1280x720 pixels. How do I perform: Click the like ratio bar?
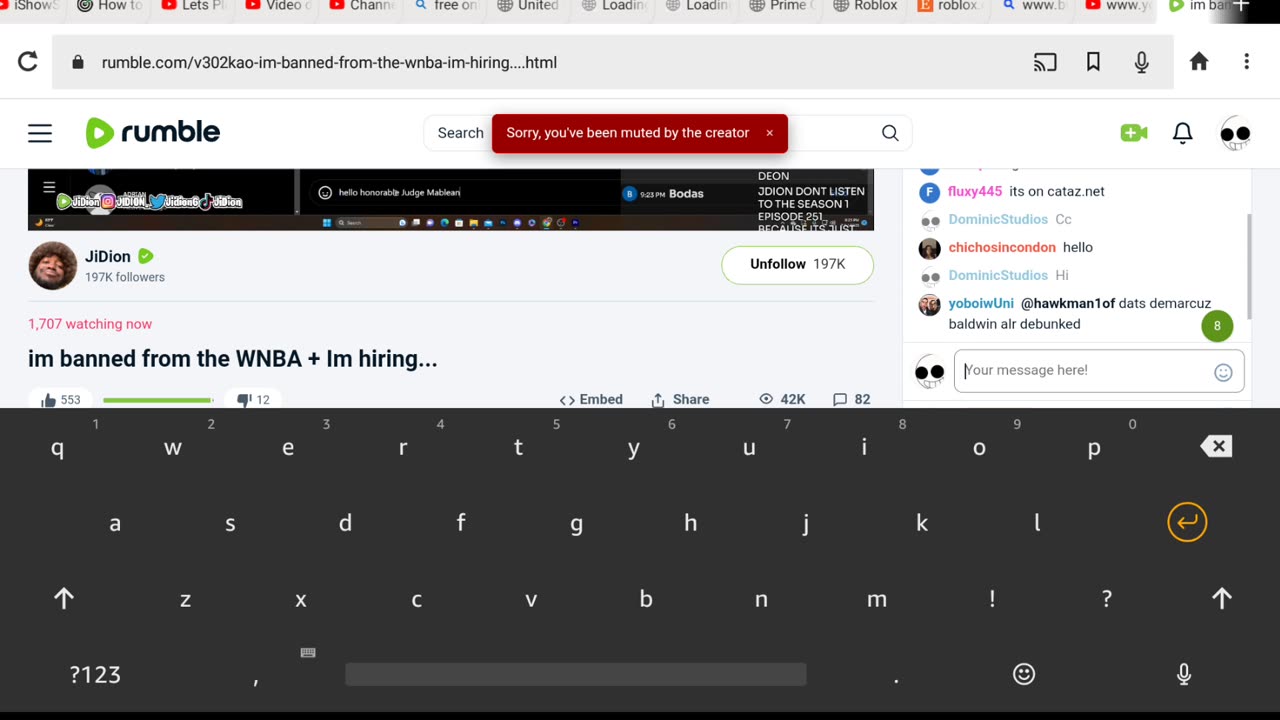[158, 400]
